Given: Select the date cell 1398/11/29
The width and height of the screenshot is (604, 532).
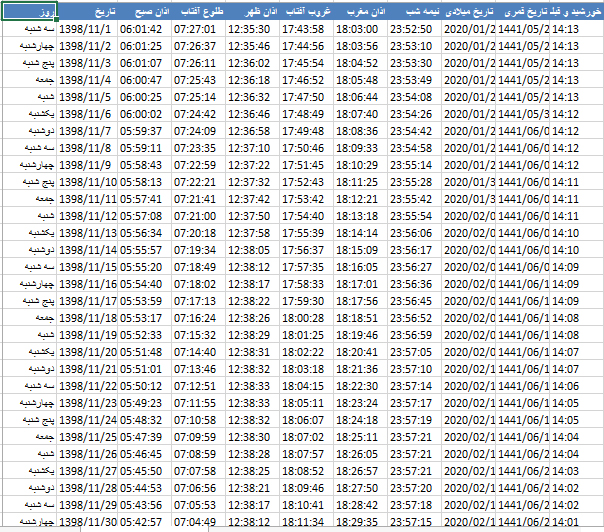Looking at the screenshot, I should pos(87,505).
